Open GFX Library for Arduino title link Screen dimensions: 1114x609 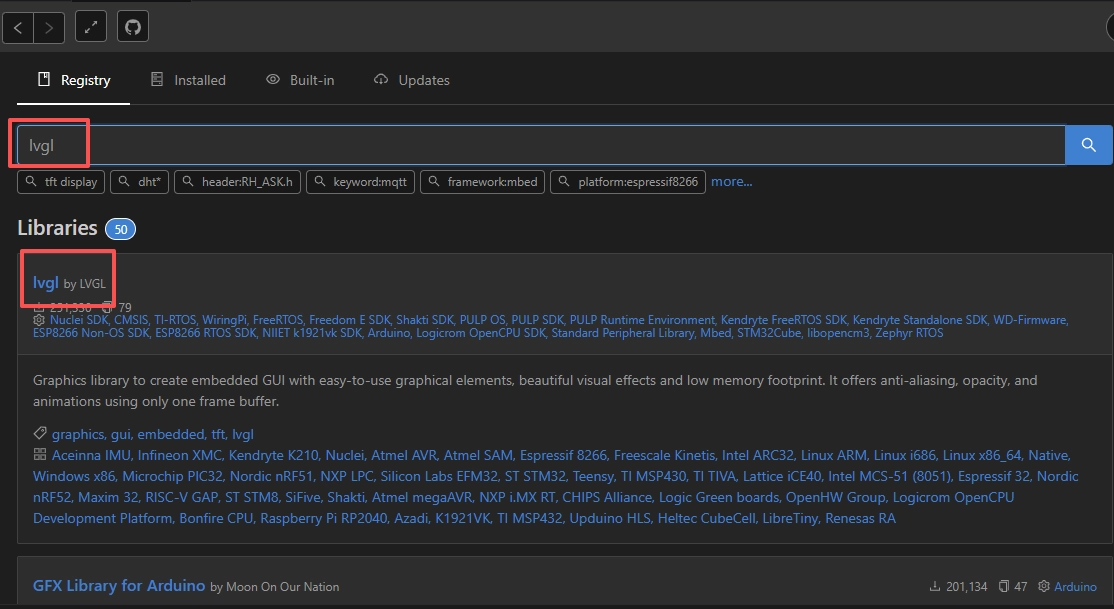click(x=119, y=586)
